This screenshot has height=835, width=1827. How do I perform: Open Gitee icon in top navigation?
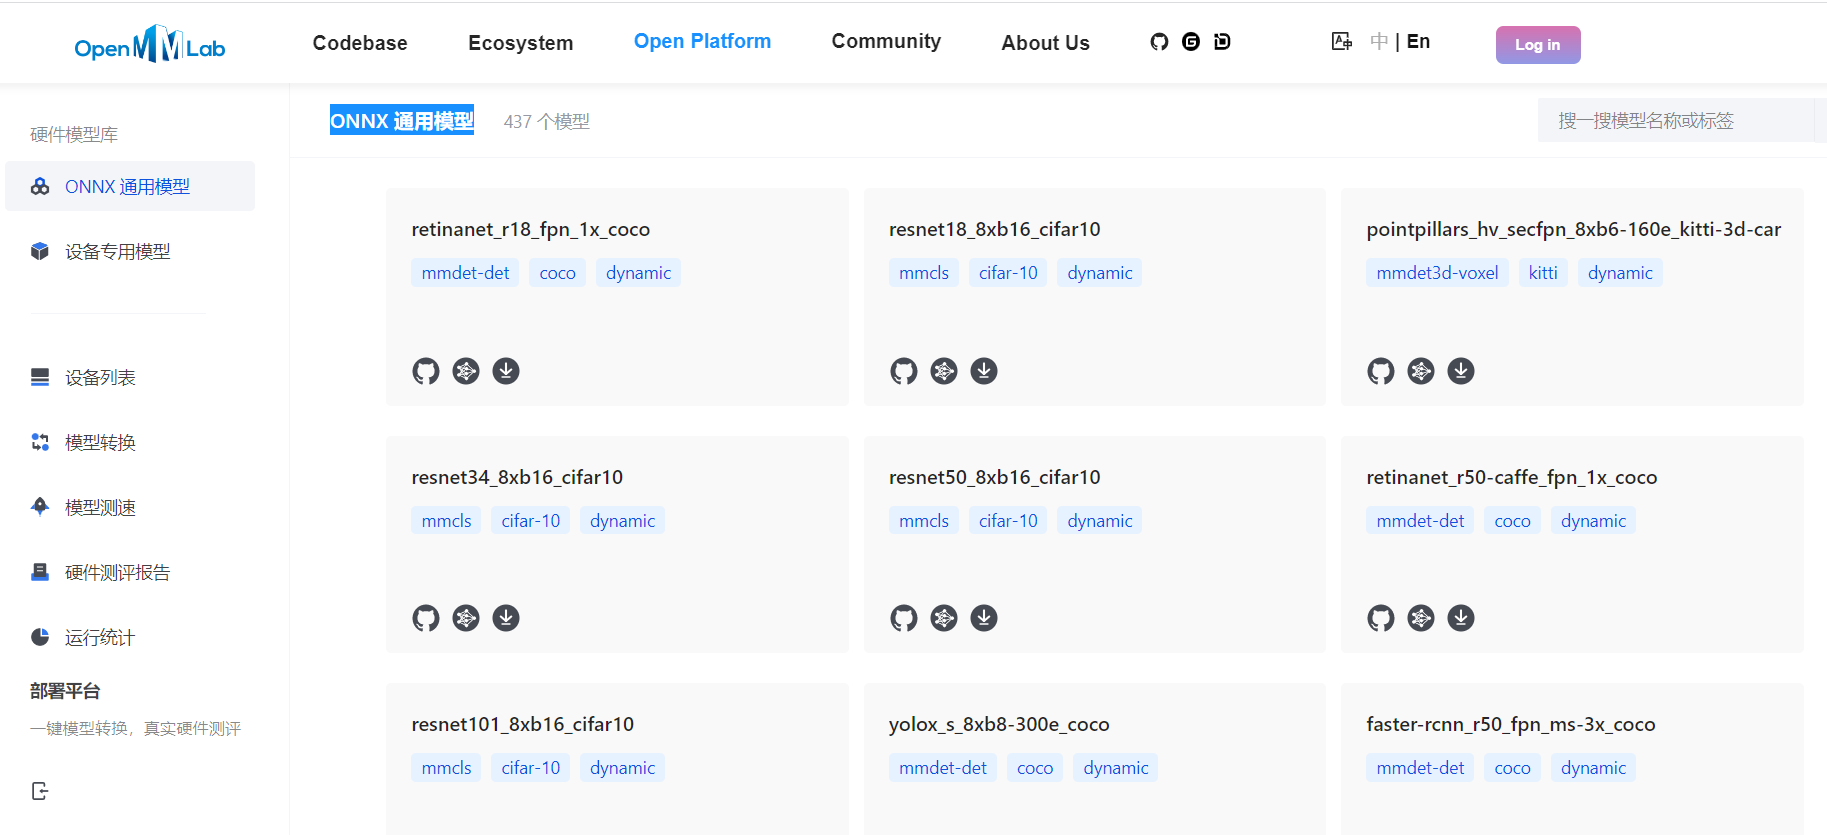[x=1191, y=42]
